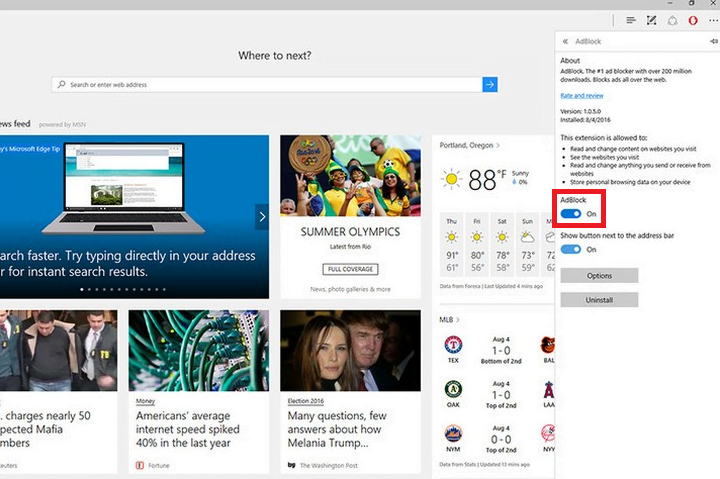Click the FULL COVERAGE button
The image size is (720, 479).
point(350,269)
